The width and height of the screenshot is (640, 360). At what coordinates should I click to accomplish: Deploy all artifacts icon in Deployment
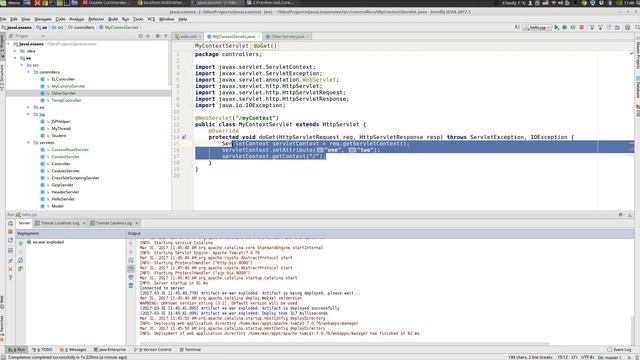20,243
